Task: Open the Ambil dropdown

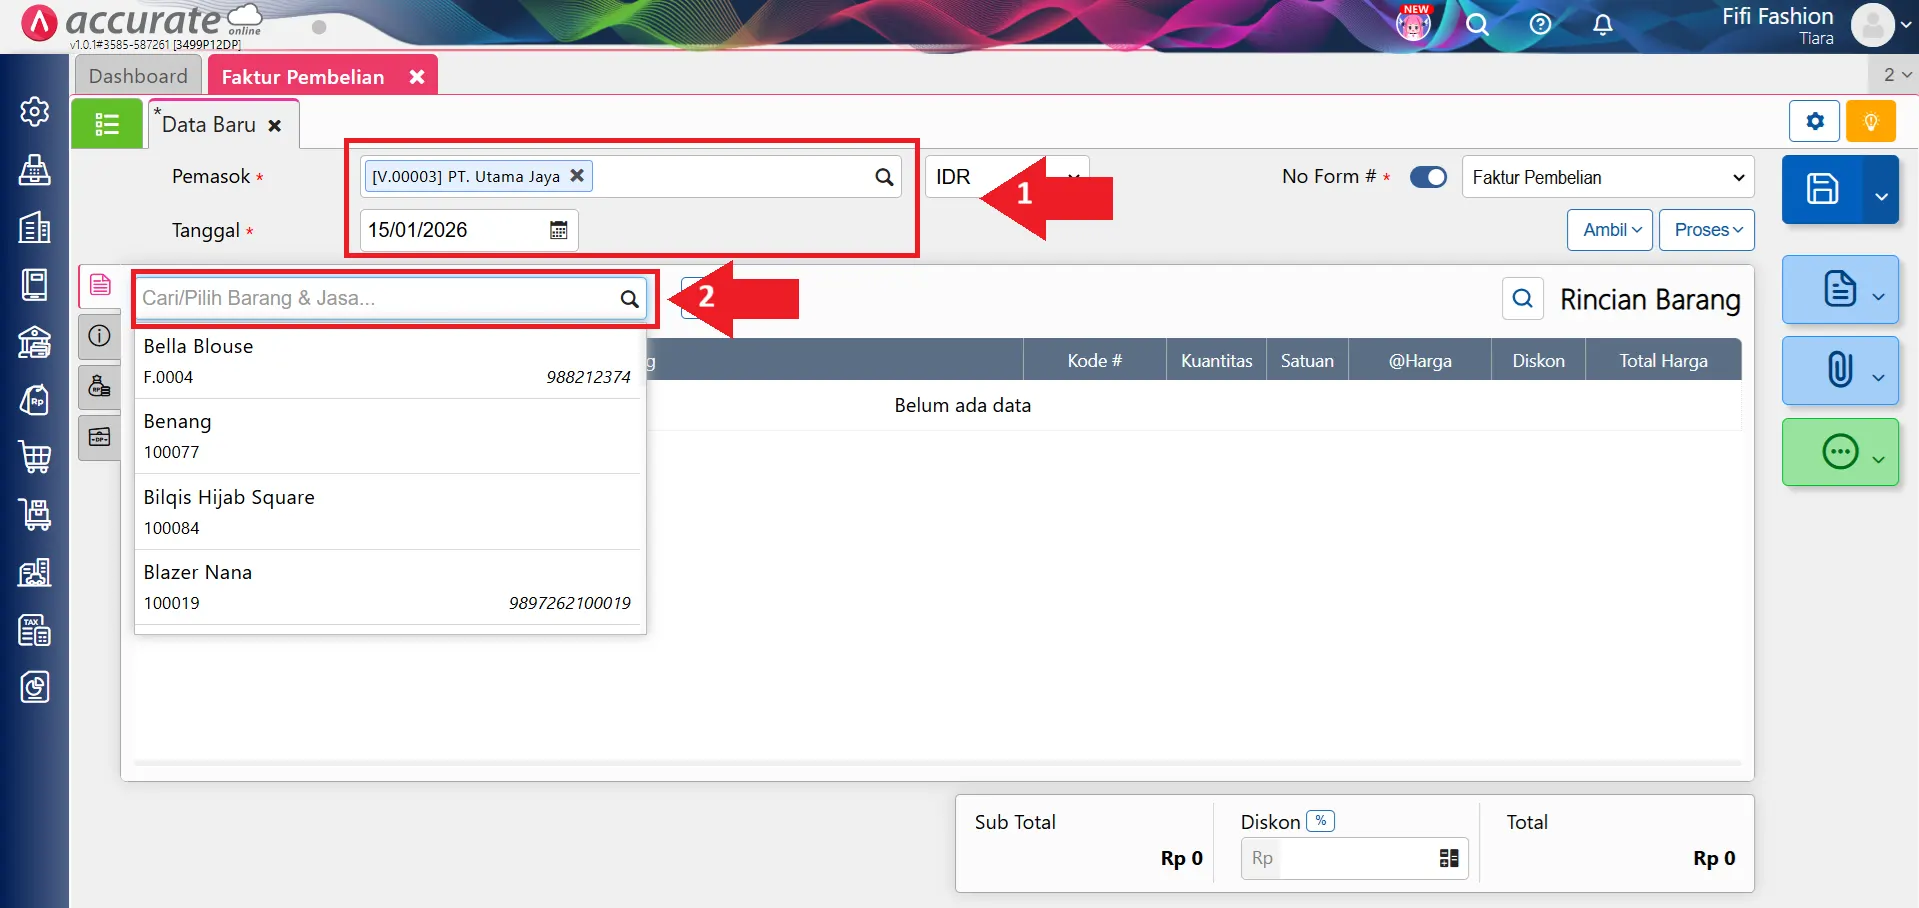Action: 1610,230
